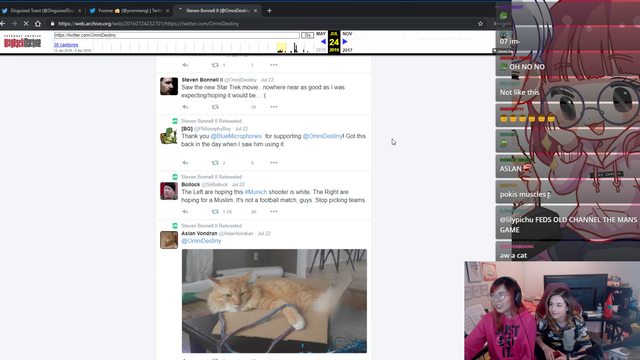Reply to the PhilosophyBoy tweet

point(185,163)
